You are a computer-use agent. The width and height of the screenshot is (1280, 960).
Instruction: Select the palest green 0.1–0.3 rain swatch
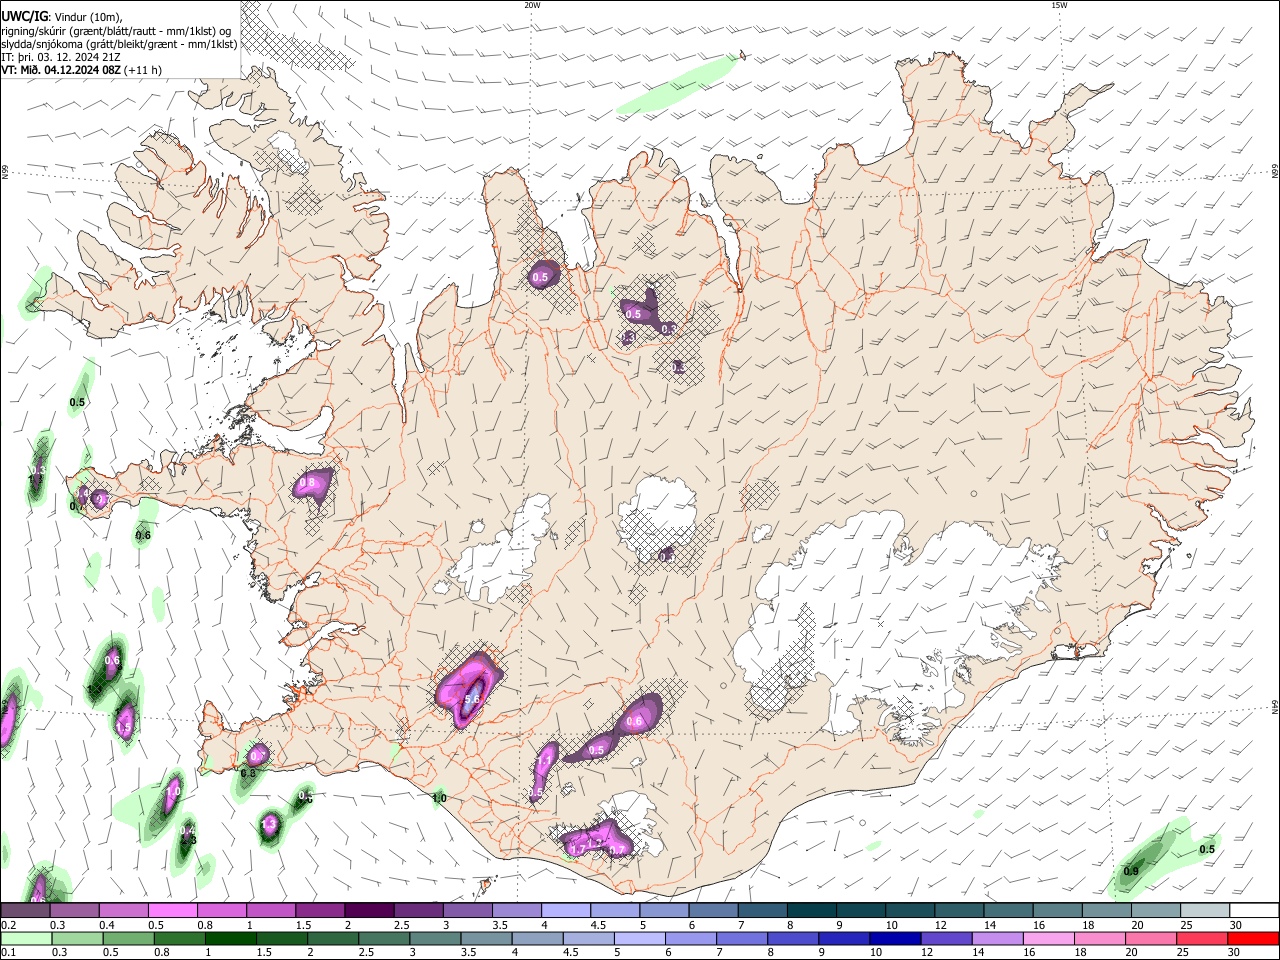[x=24, y=938]
